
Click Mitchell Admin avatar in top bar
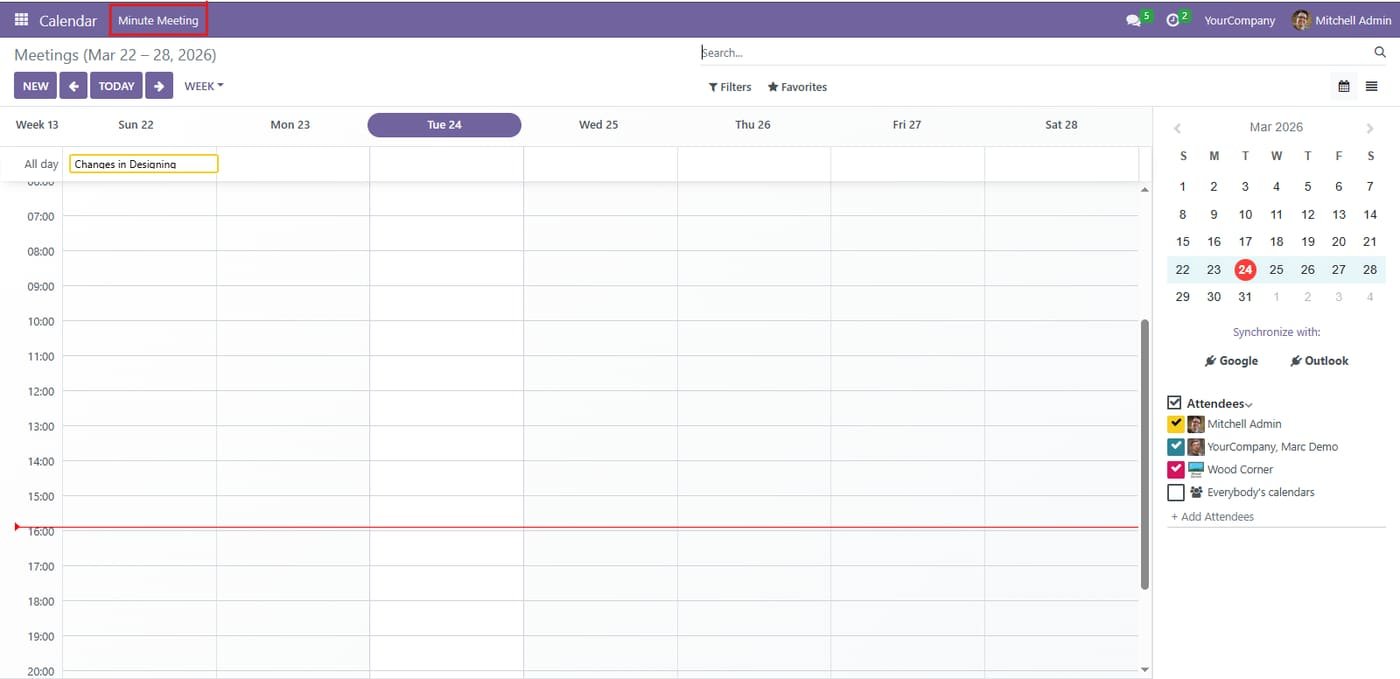tap(1301, 20)
